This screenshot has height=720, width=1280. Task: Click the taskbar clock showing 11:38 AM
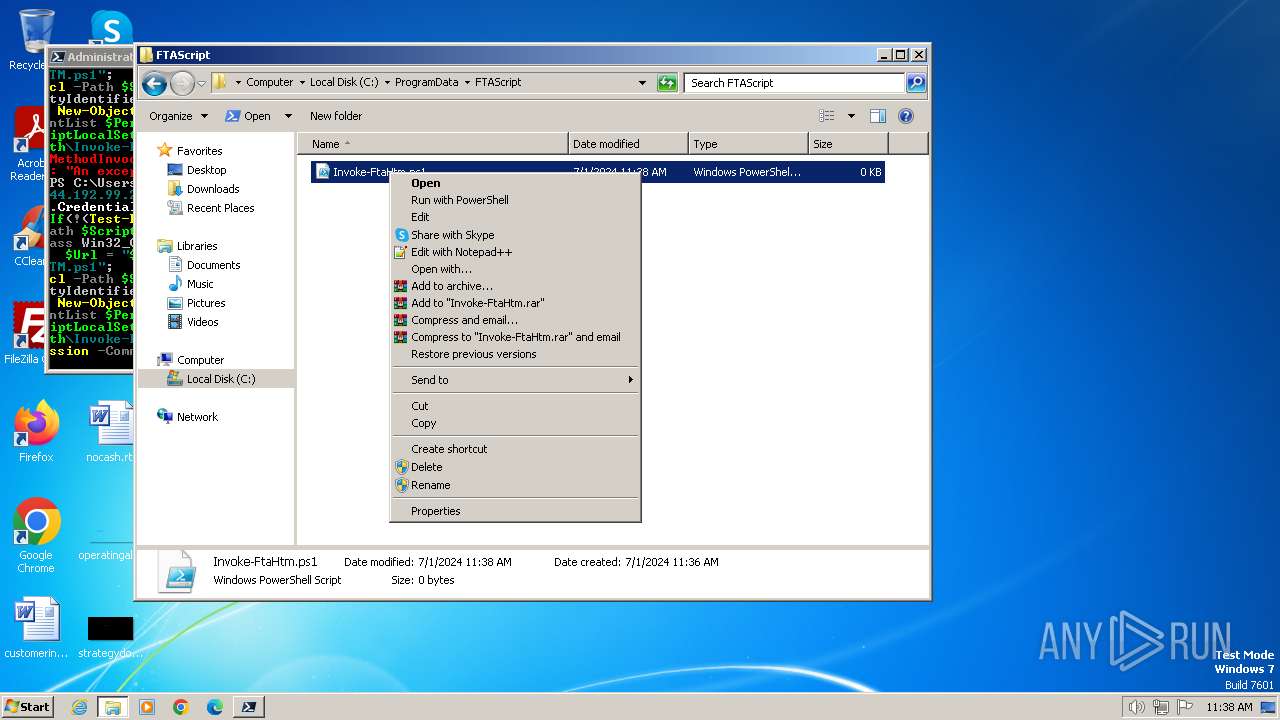pyautogui.click(x=1229, y=707)
